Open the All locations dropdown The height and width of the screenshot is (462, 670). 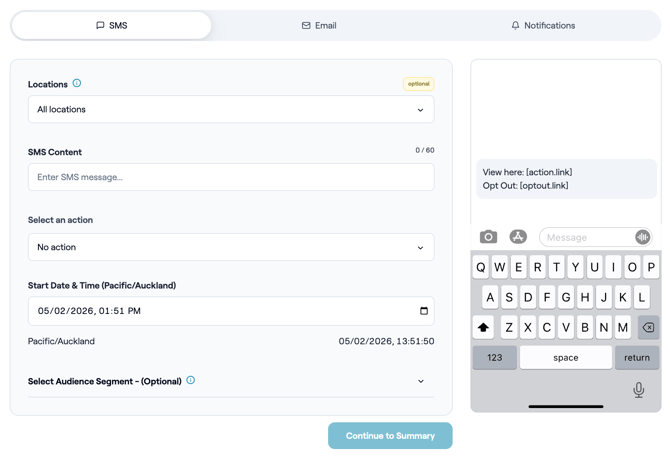pos(231,110)
